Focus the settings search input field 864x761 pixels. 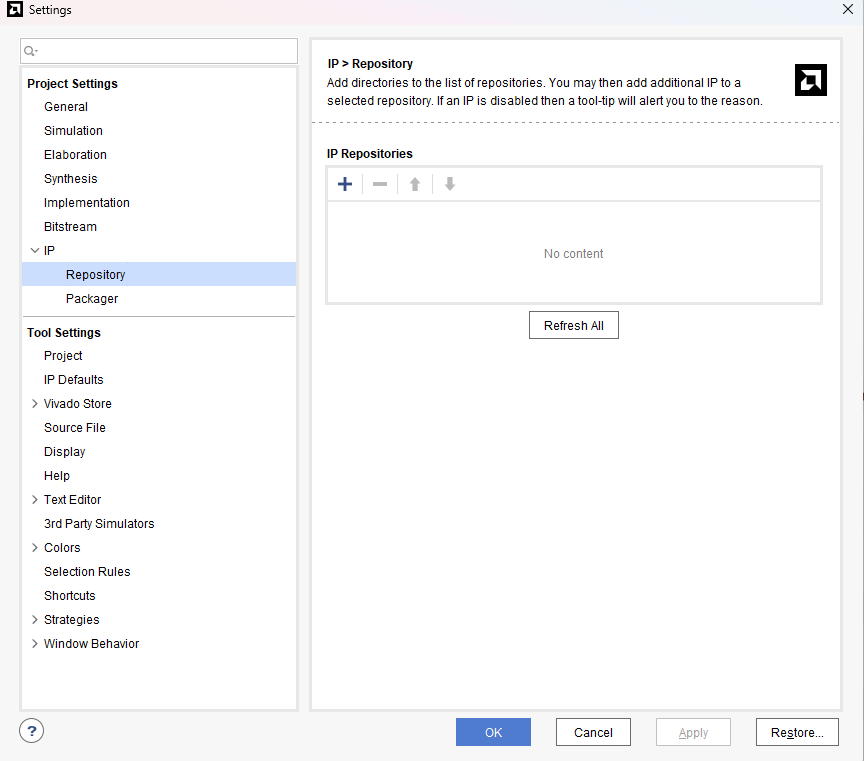point(159,51)
